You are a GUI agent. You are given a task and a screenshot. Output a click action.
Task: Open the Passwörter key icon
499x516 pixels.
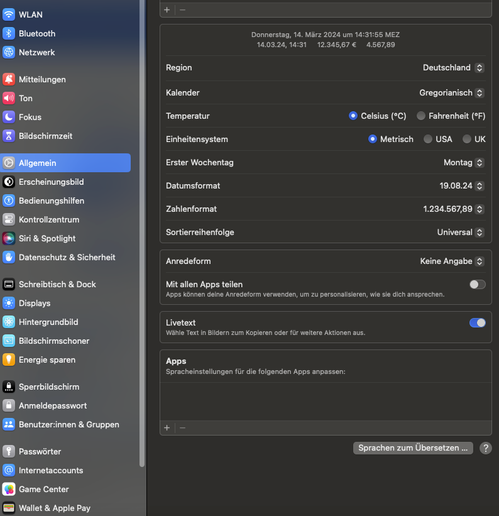point(9,451)
